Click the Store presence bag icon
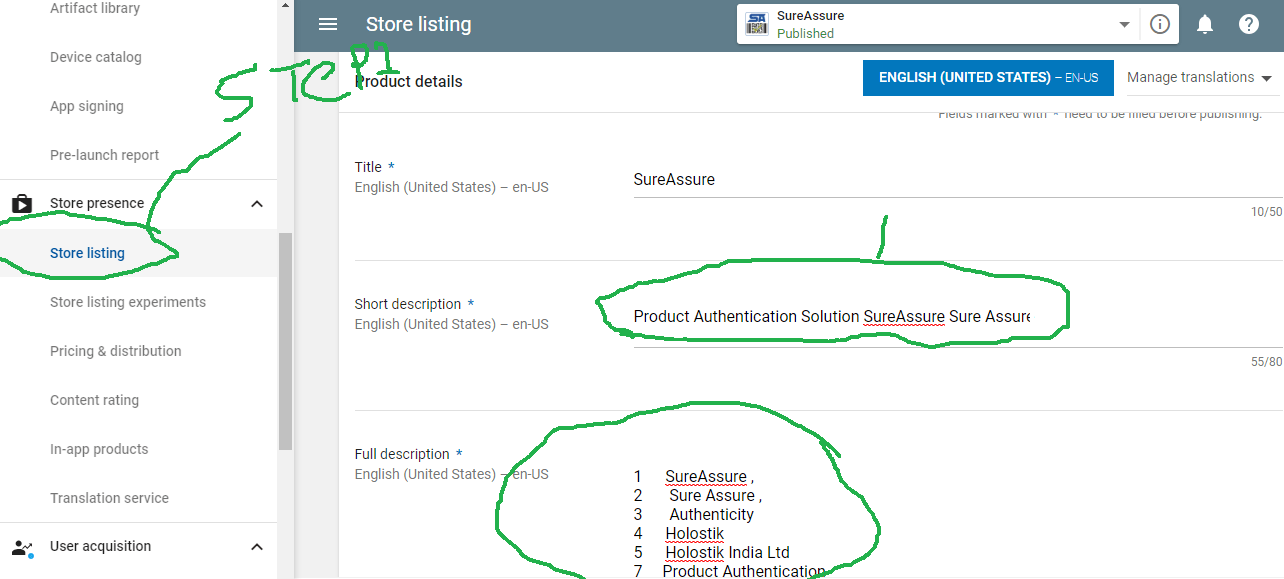1284x579 pixels. pyautogui.click(x=22, y=203)
